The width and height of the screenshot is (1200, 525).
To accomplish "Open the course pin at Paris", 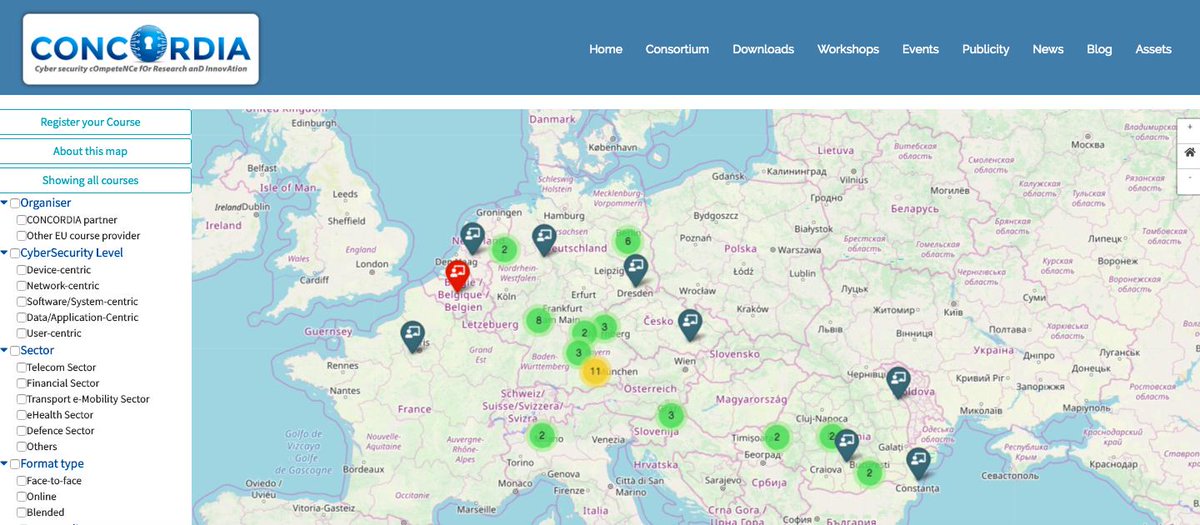I will (413, 336).
